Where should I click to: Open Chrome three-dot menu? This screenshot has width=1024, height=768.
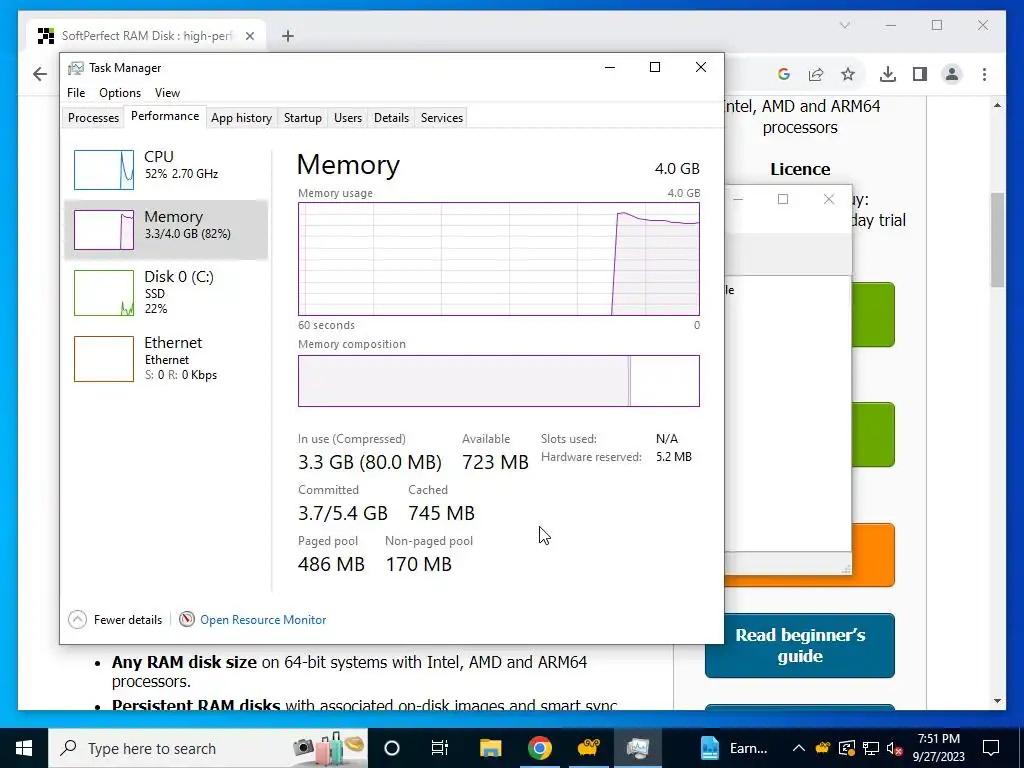click(x=984, y=74)
